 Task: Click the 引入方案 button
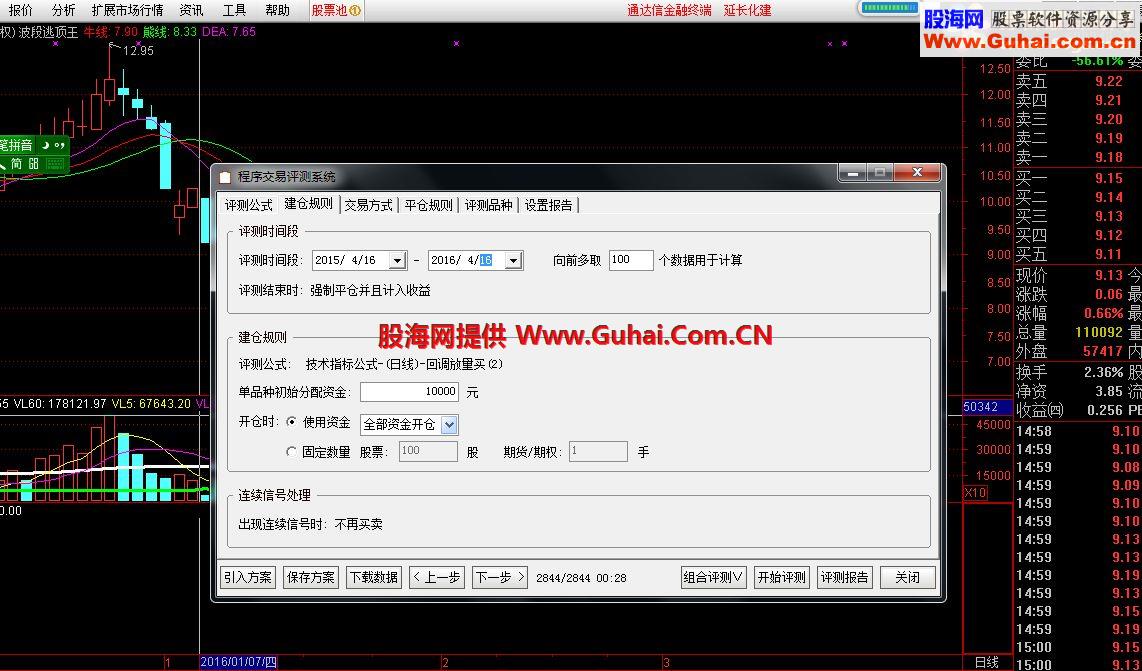(248, 578)
